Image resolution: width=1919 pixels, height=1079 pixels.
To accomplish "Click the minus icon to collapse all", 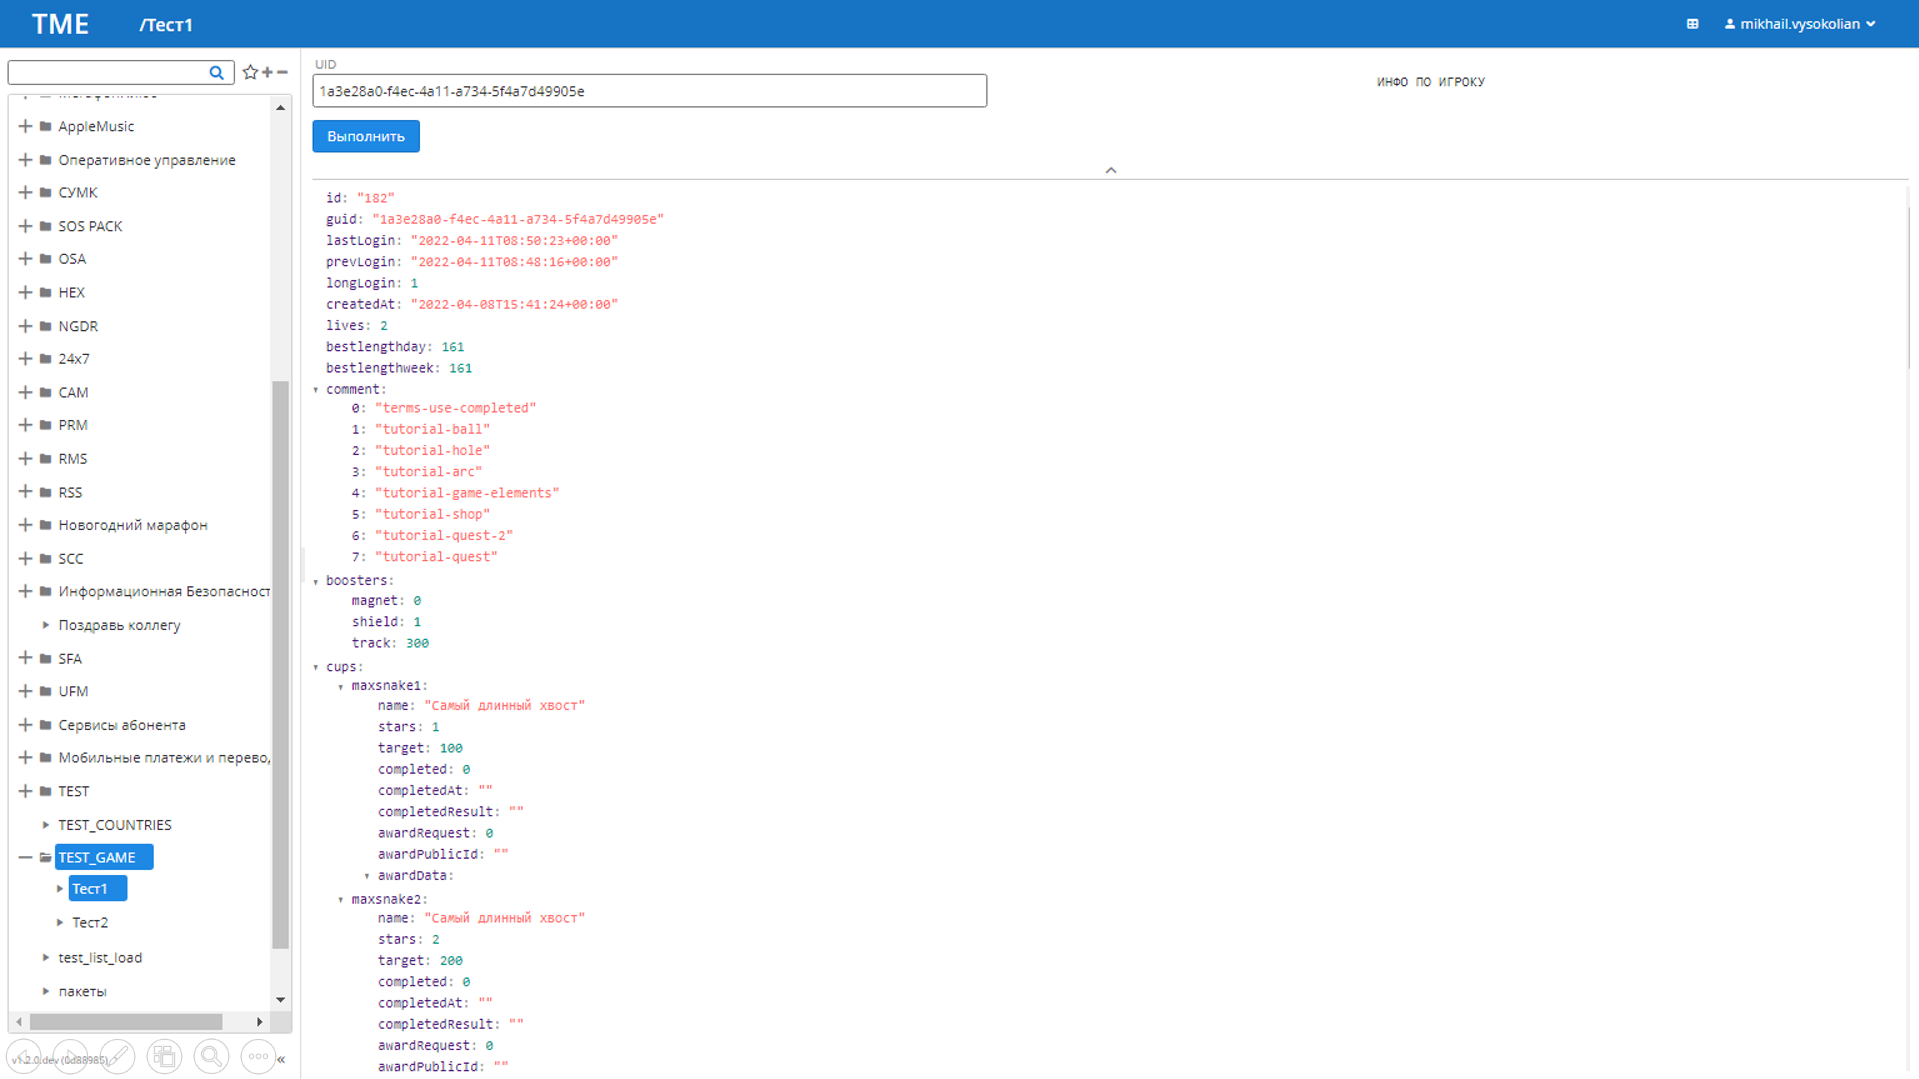I will coord(283,72).
